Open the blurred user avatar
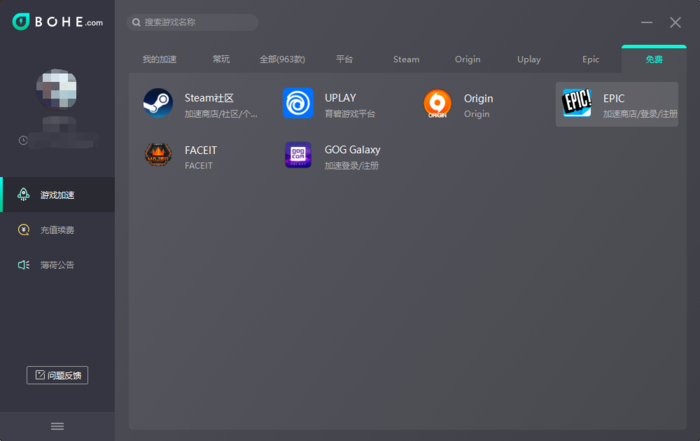The height and width of the screenshot is (441, 700). (56, 89)
